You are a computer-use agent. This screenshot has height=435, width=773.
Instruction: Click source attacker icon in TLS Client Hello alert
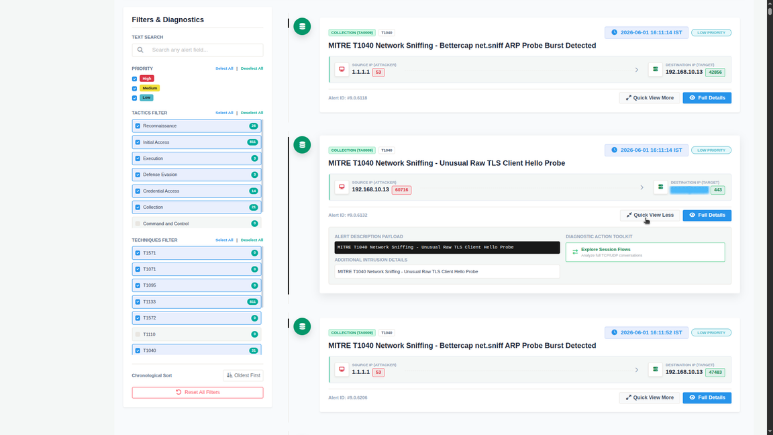click(x=342, y=187)
